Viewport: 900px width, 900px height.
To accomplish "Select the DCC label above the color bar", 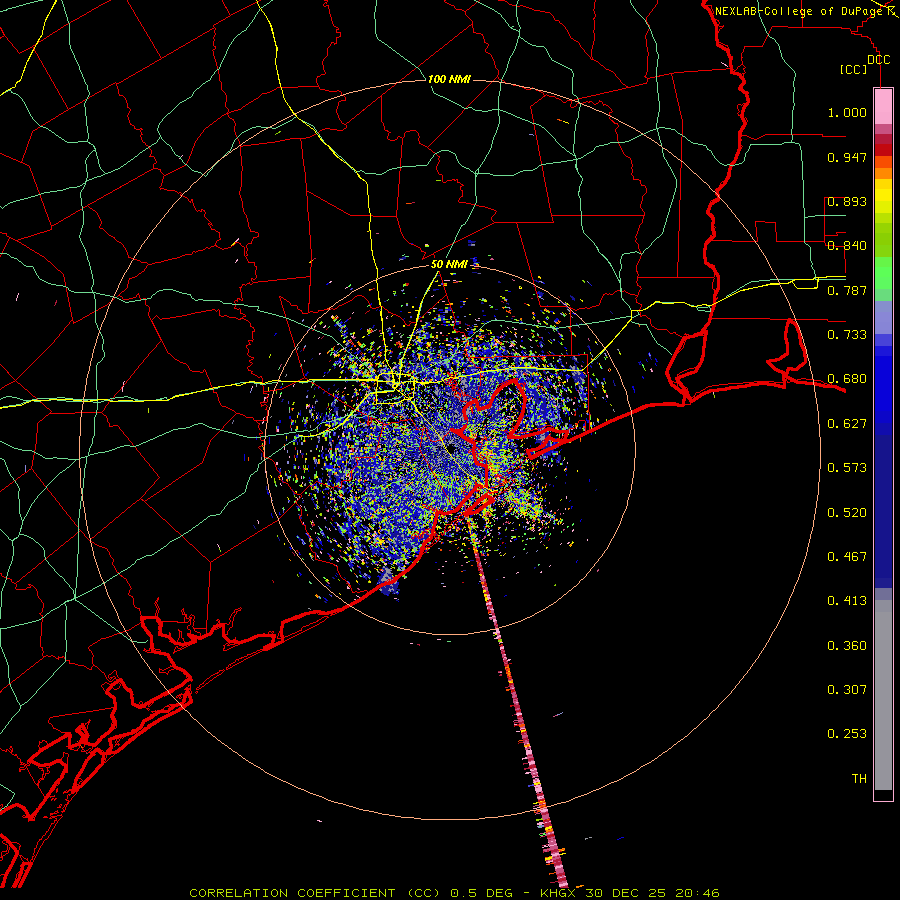I will [878, 60].
